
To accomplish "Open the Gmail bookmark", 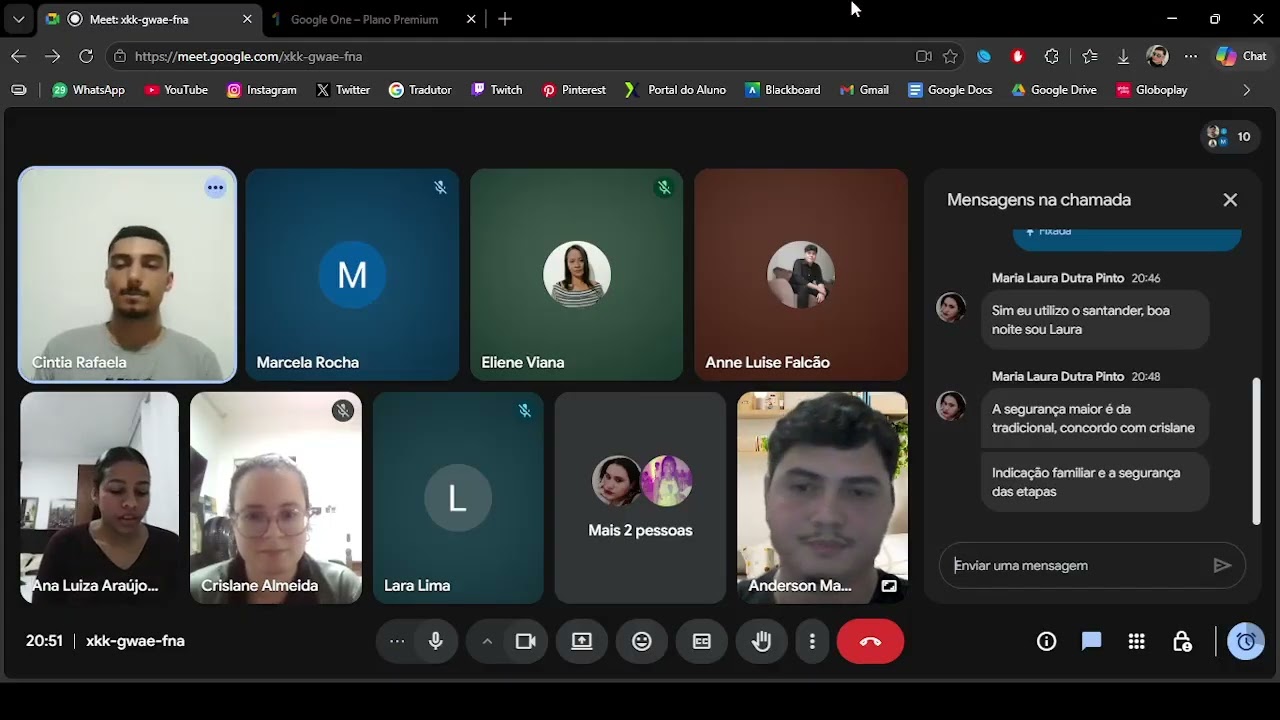I will [x=864, y=90].
